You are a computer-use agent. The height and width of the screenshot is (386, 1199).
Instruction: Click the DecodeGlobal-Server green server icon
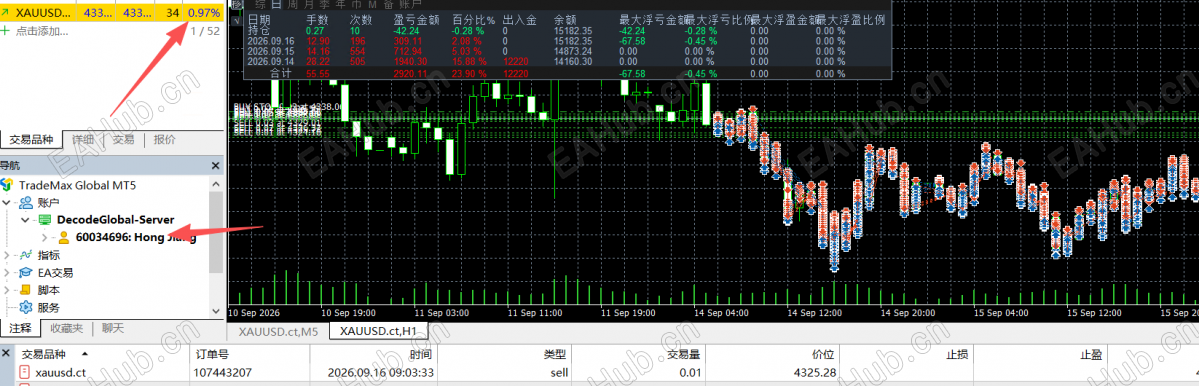(x=44, y=220)
